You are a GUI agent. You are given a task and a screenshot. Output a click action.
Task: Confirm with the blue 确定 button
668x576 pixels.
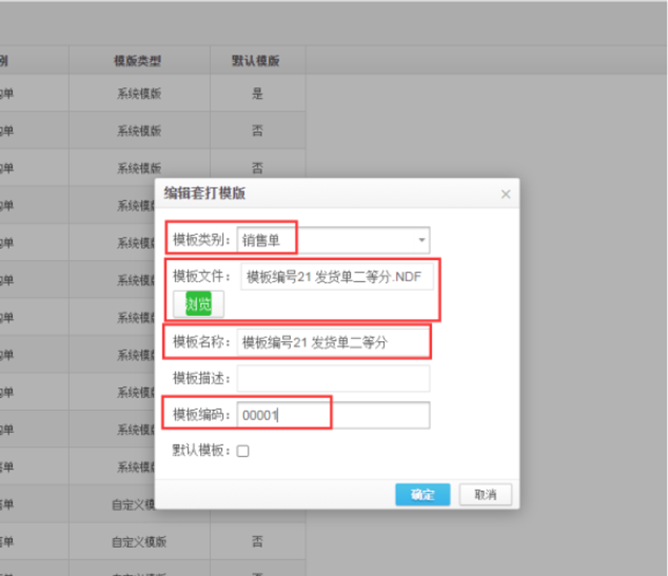click(423, 495)
